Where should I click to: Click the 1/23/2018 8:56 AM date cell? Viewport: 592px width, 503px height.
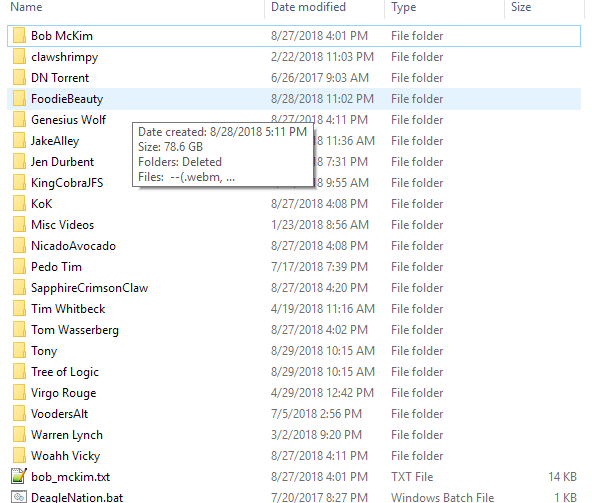pos(320,225)
